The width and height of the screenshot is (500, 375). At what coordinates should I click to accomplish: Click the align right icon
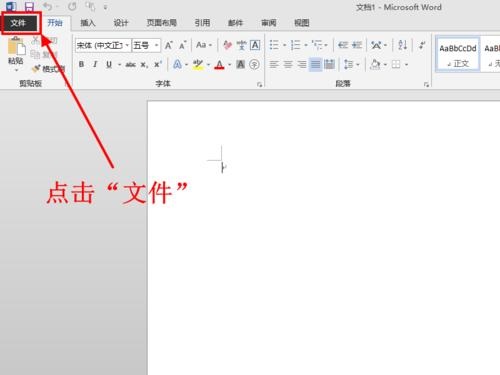click(x=302, y=64)
